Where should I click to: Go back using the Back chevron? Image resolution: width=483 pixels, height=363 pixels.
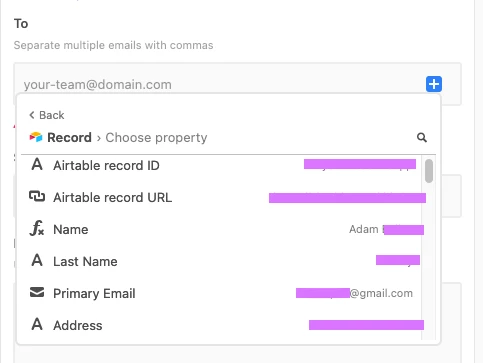click(47, 115)
